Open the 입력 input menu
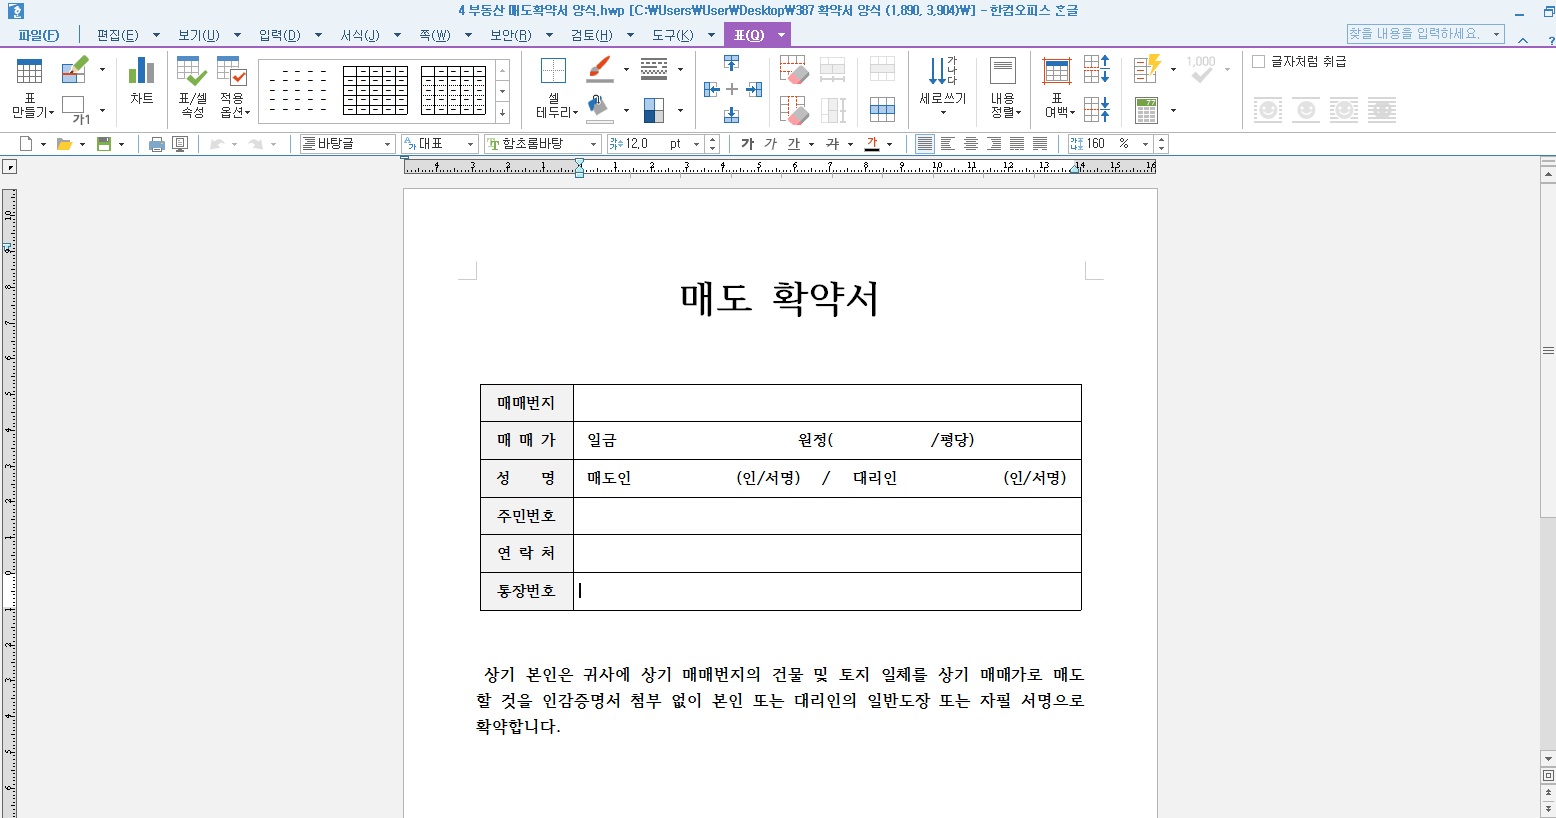 tap(279, 35)
